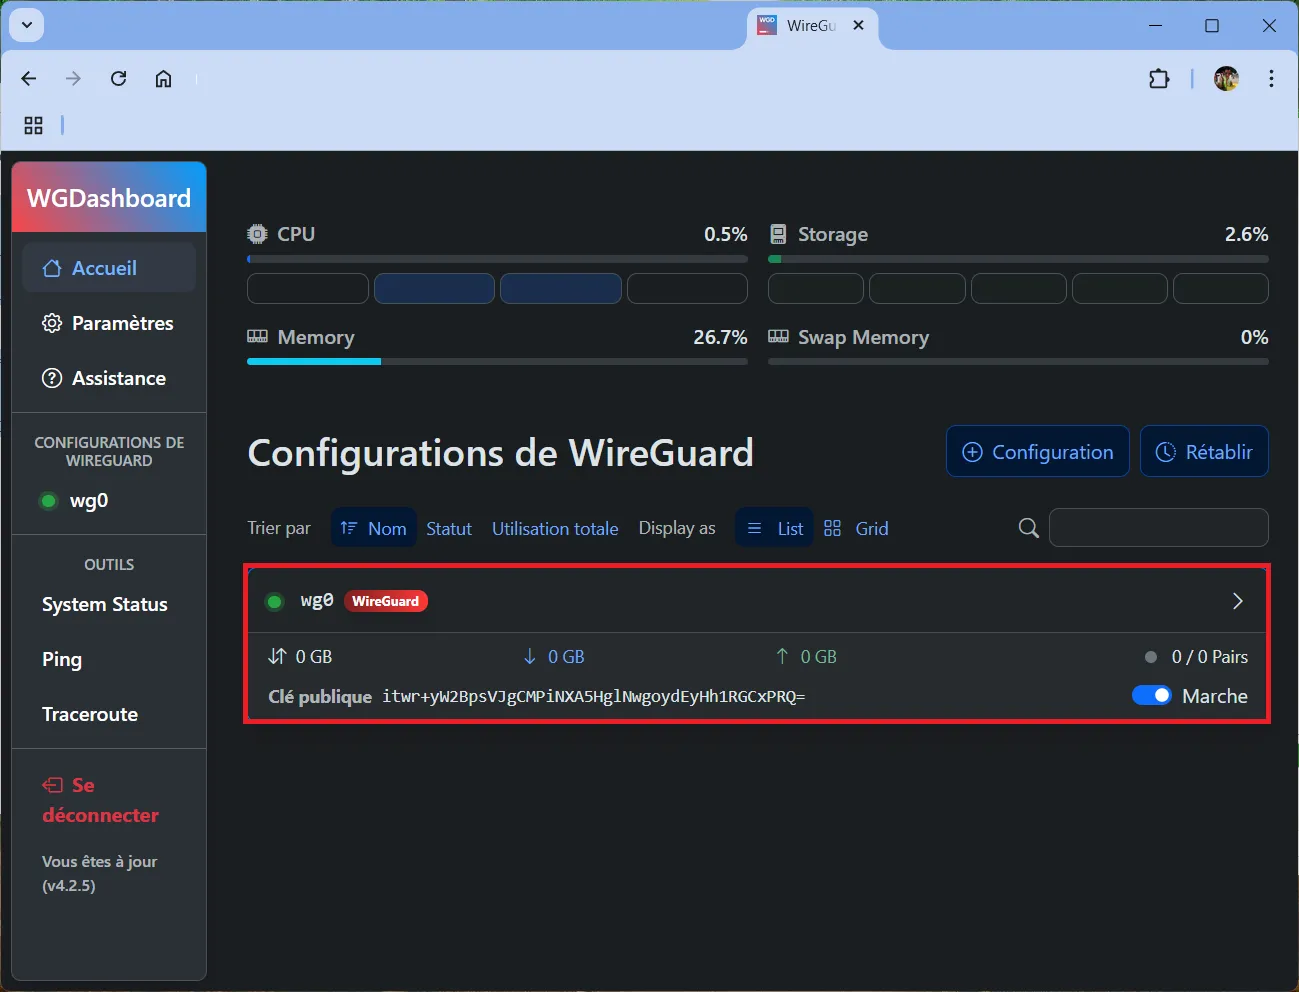This screenshot has width=1299, height=992.
Task: Click the Rétablir restore button
Action: tap(1204, 452)
